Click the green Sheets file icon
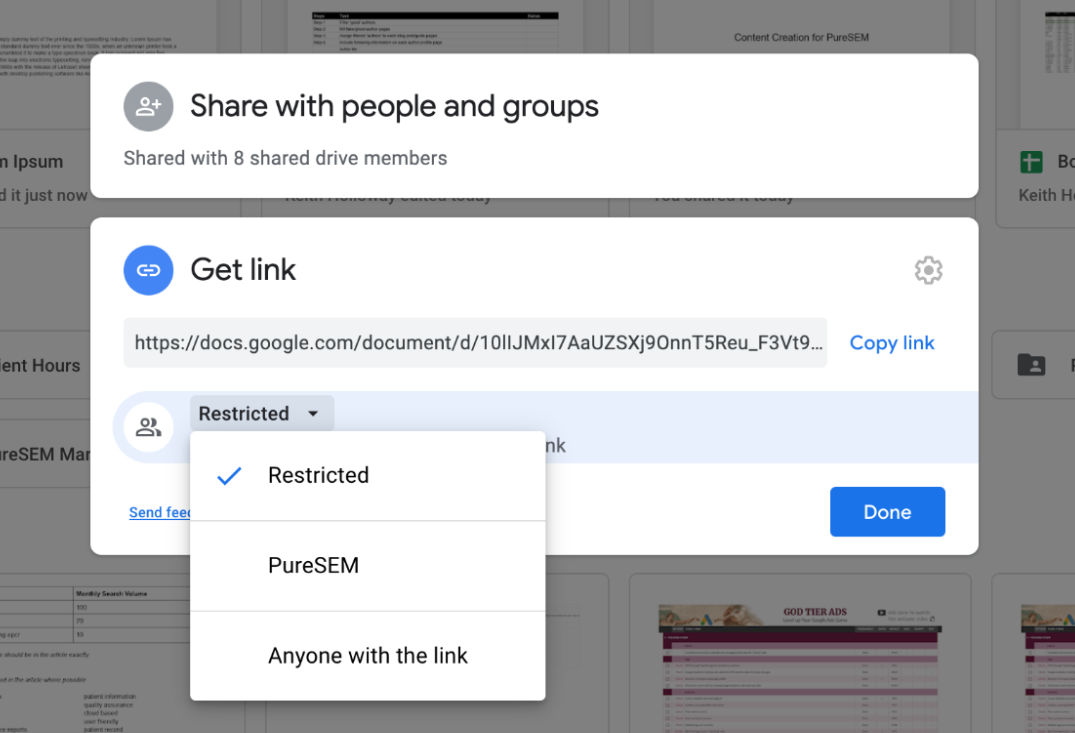Image resolution: width=1075 pixels, height=733 pixels. tap(1031, 162)
